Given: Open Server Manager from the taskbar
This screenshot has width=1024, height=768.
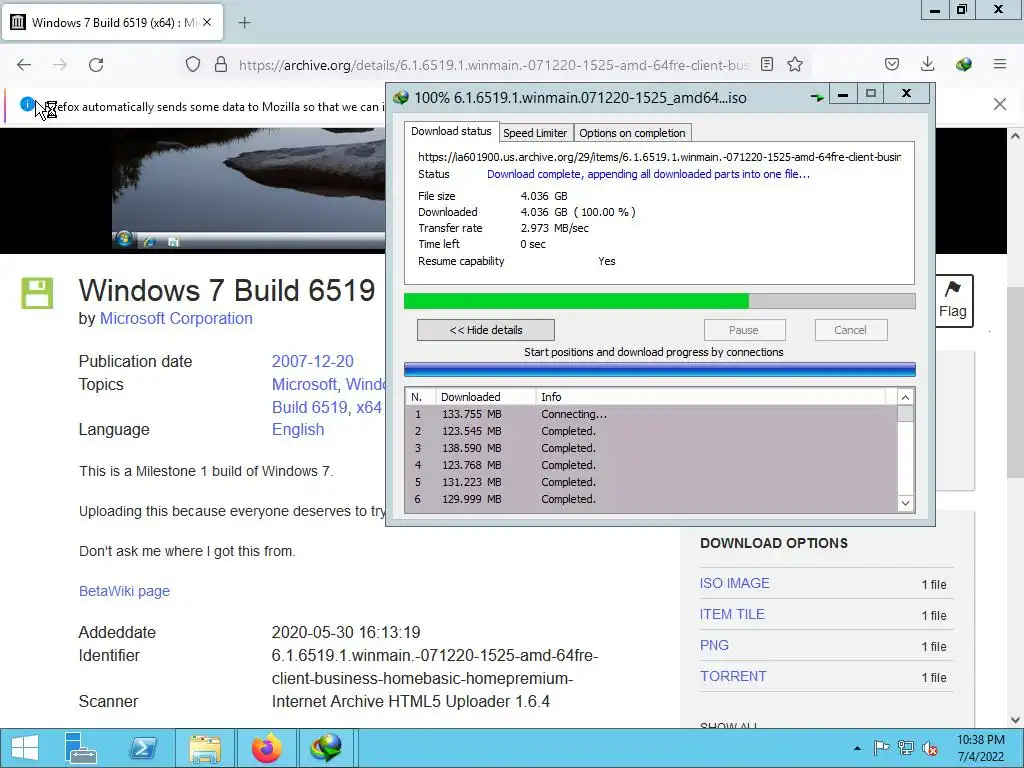Looking at the screenshot, I should 80,748.
